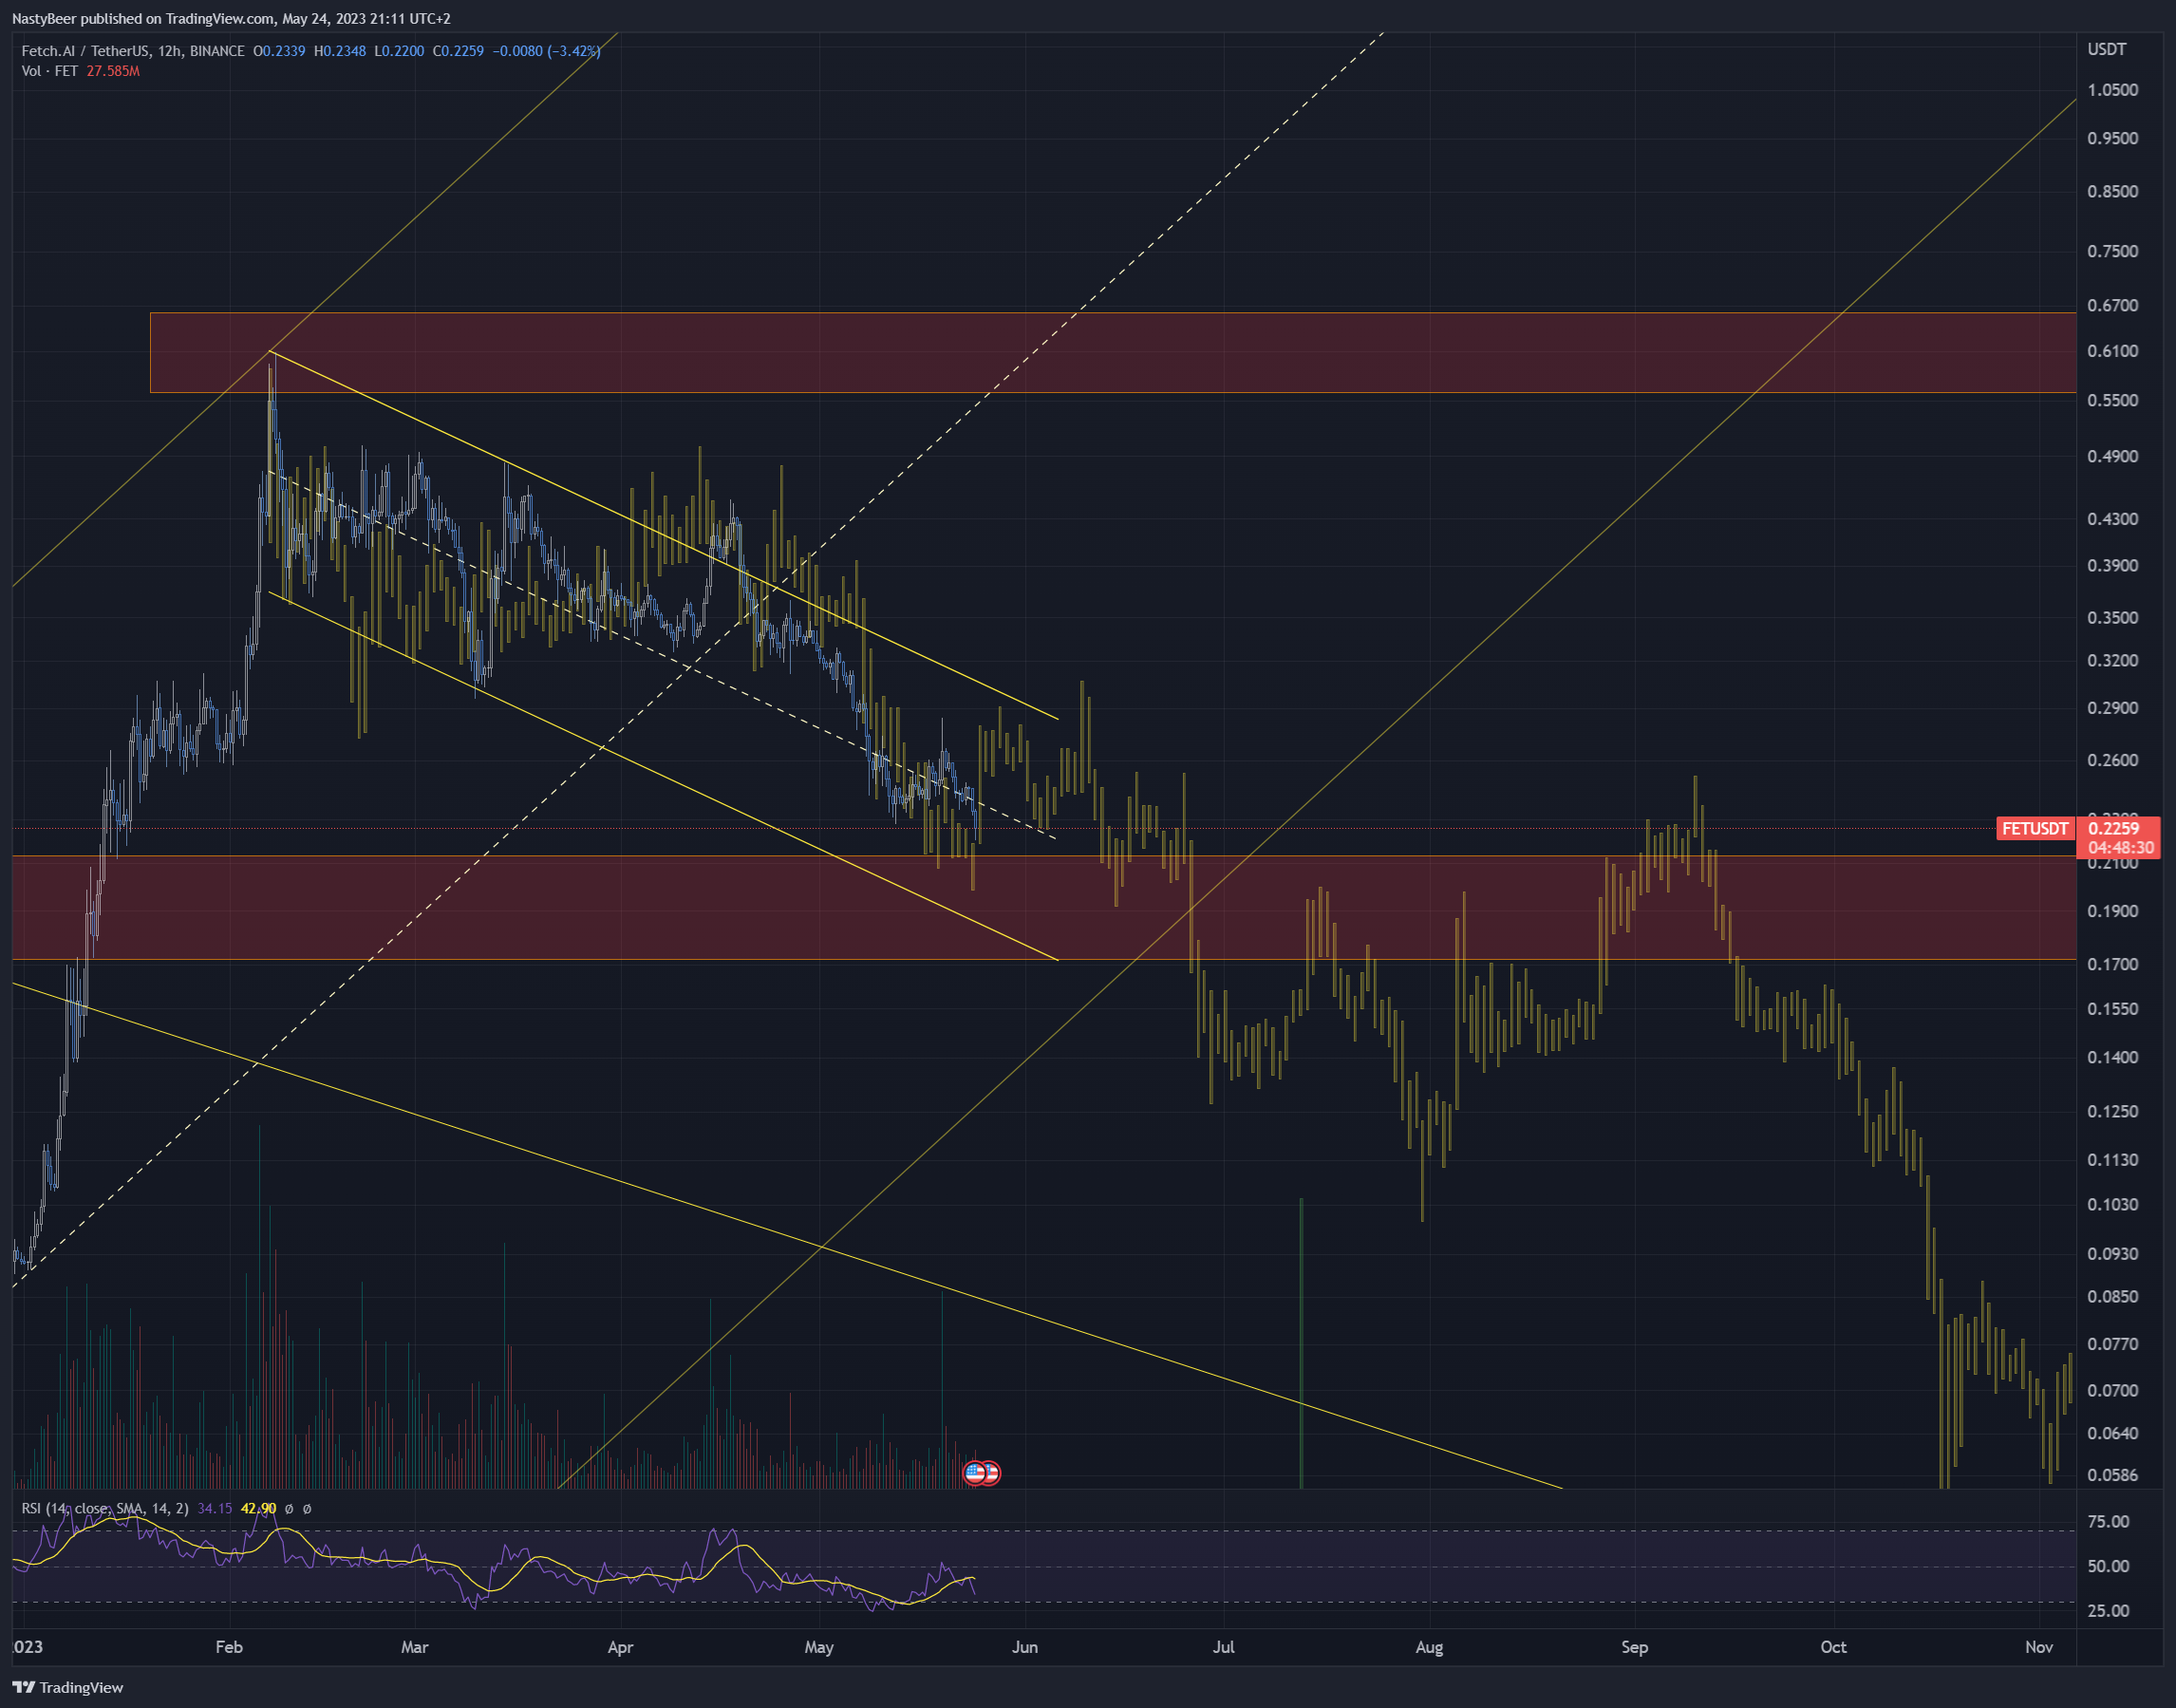The width and height of the screenshot is (2176, 1708).
Task: Click the 0.2900 price axis label
Action: (2113, 707)
